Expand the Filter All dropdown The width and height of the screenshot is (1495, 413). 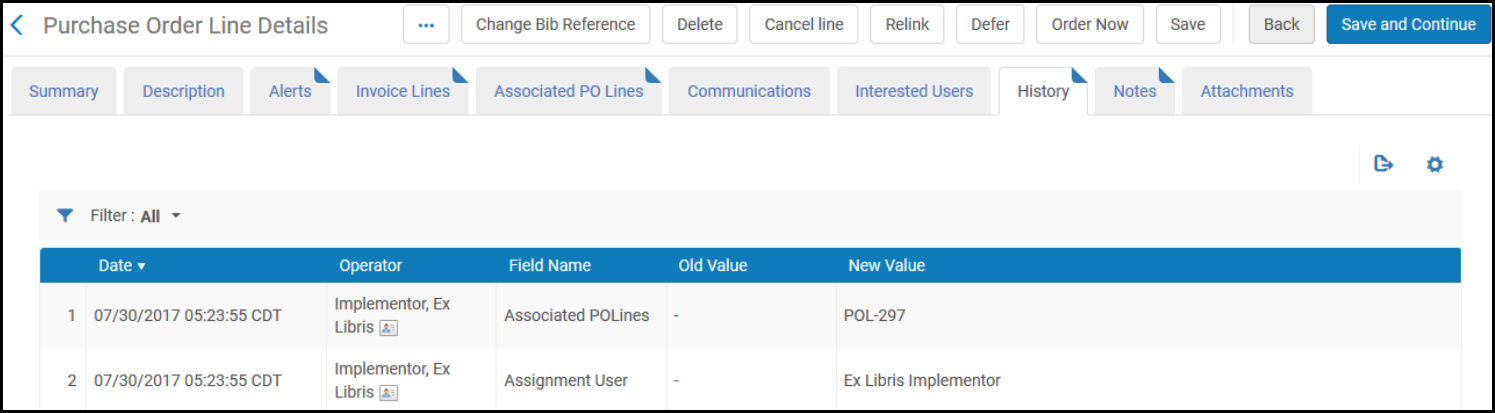(x=161, y=215)
